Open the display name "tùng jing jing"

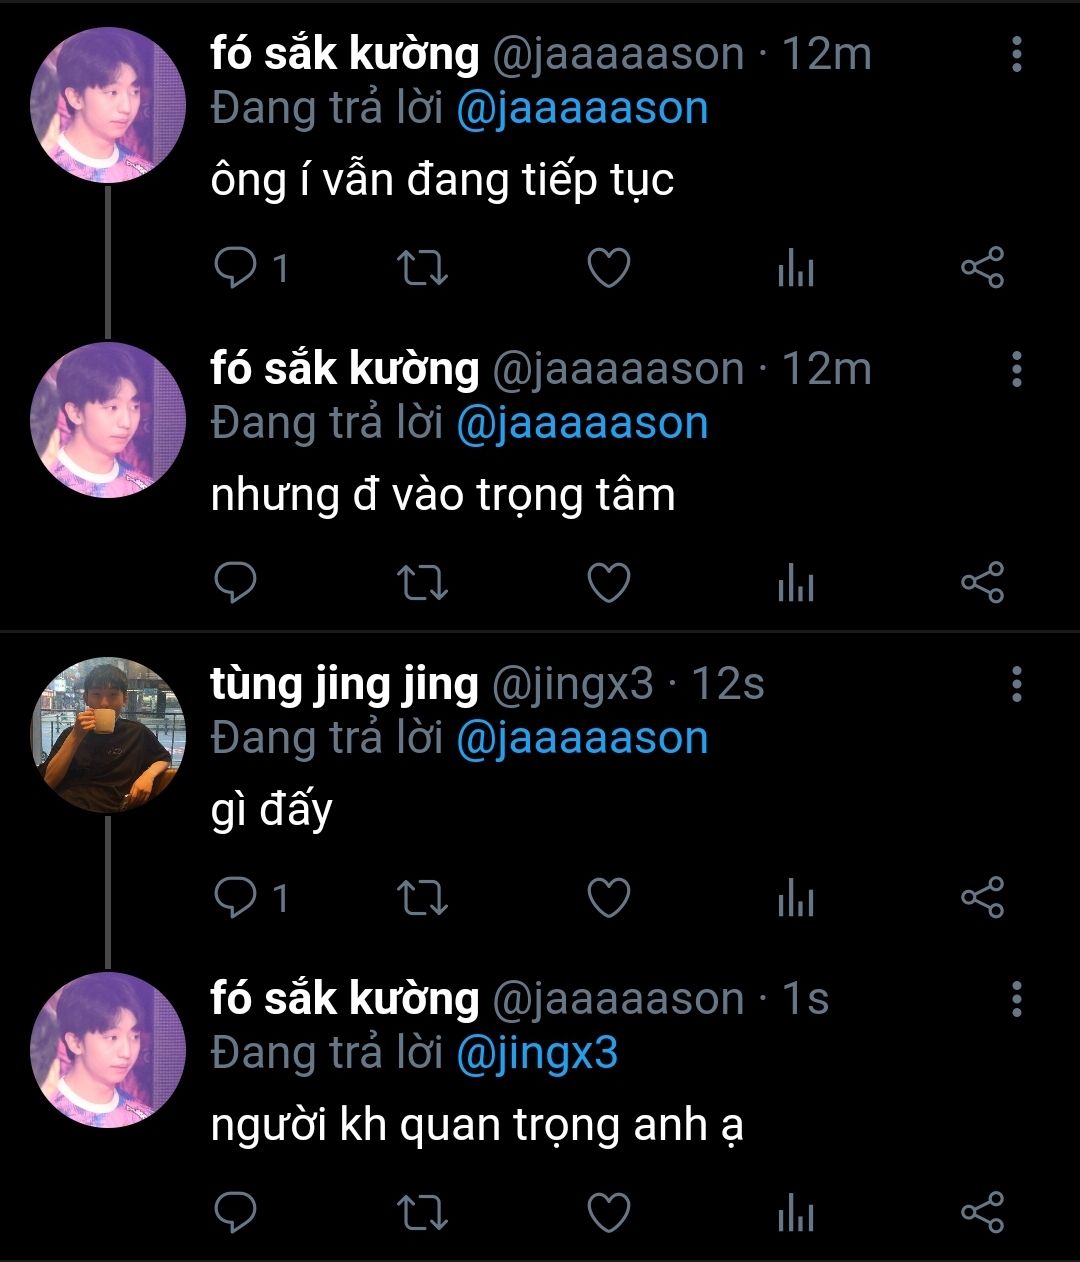[x=345, y=686]
